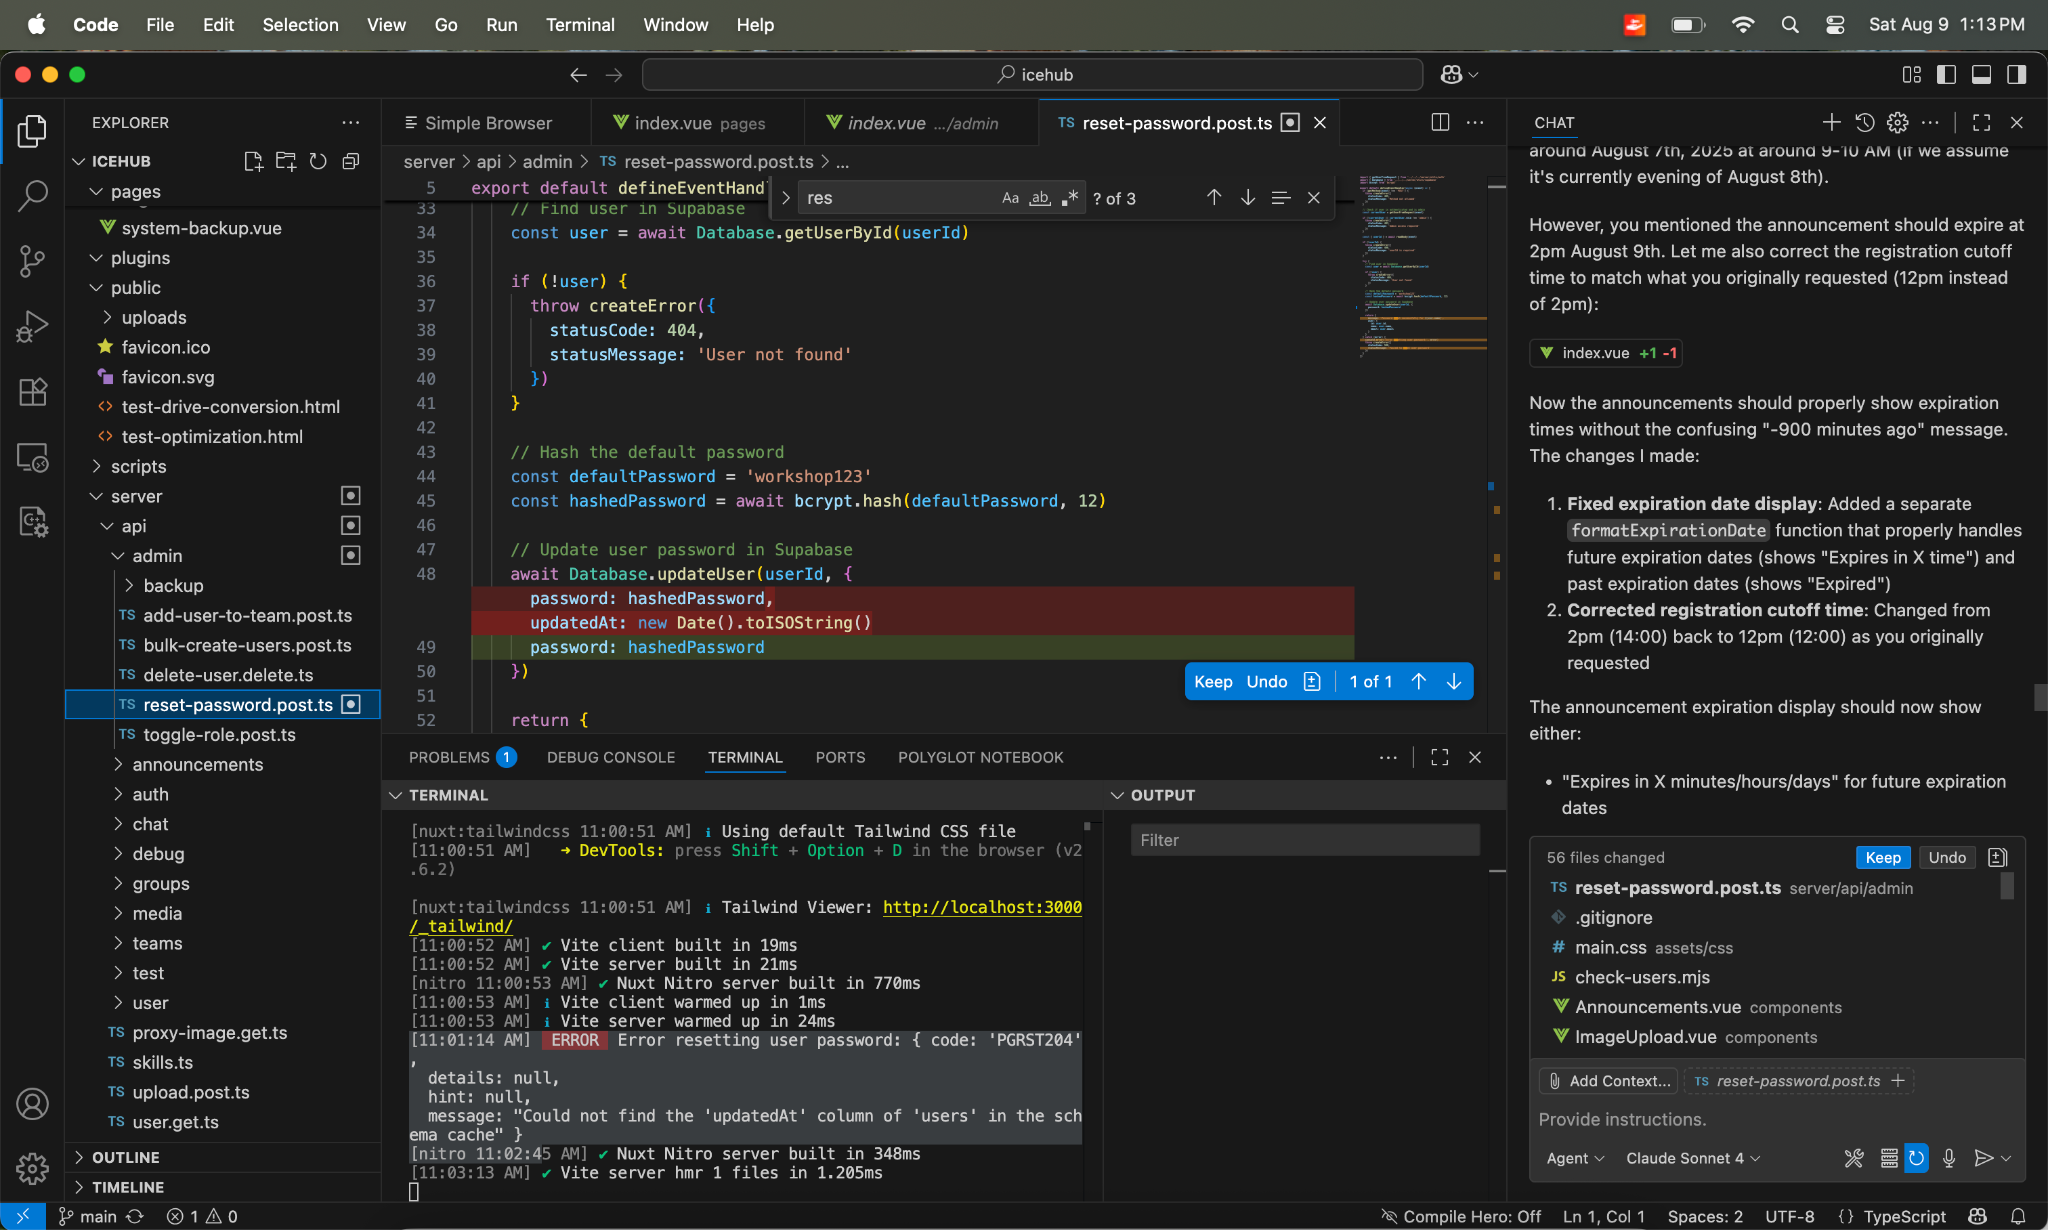
Task: Show chat history in Chat panel
Action: point(1865,122)
